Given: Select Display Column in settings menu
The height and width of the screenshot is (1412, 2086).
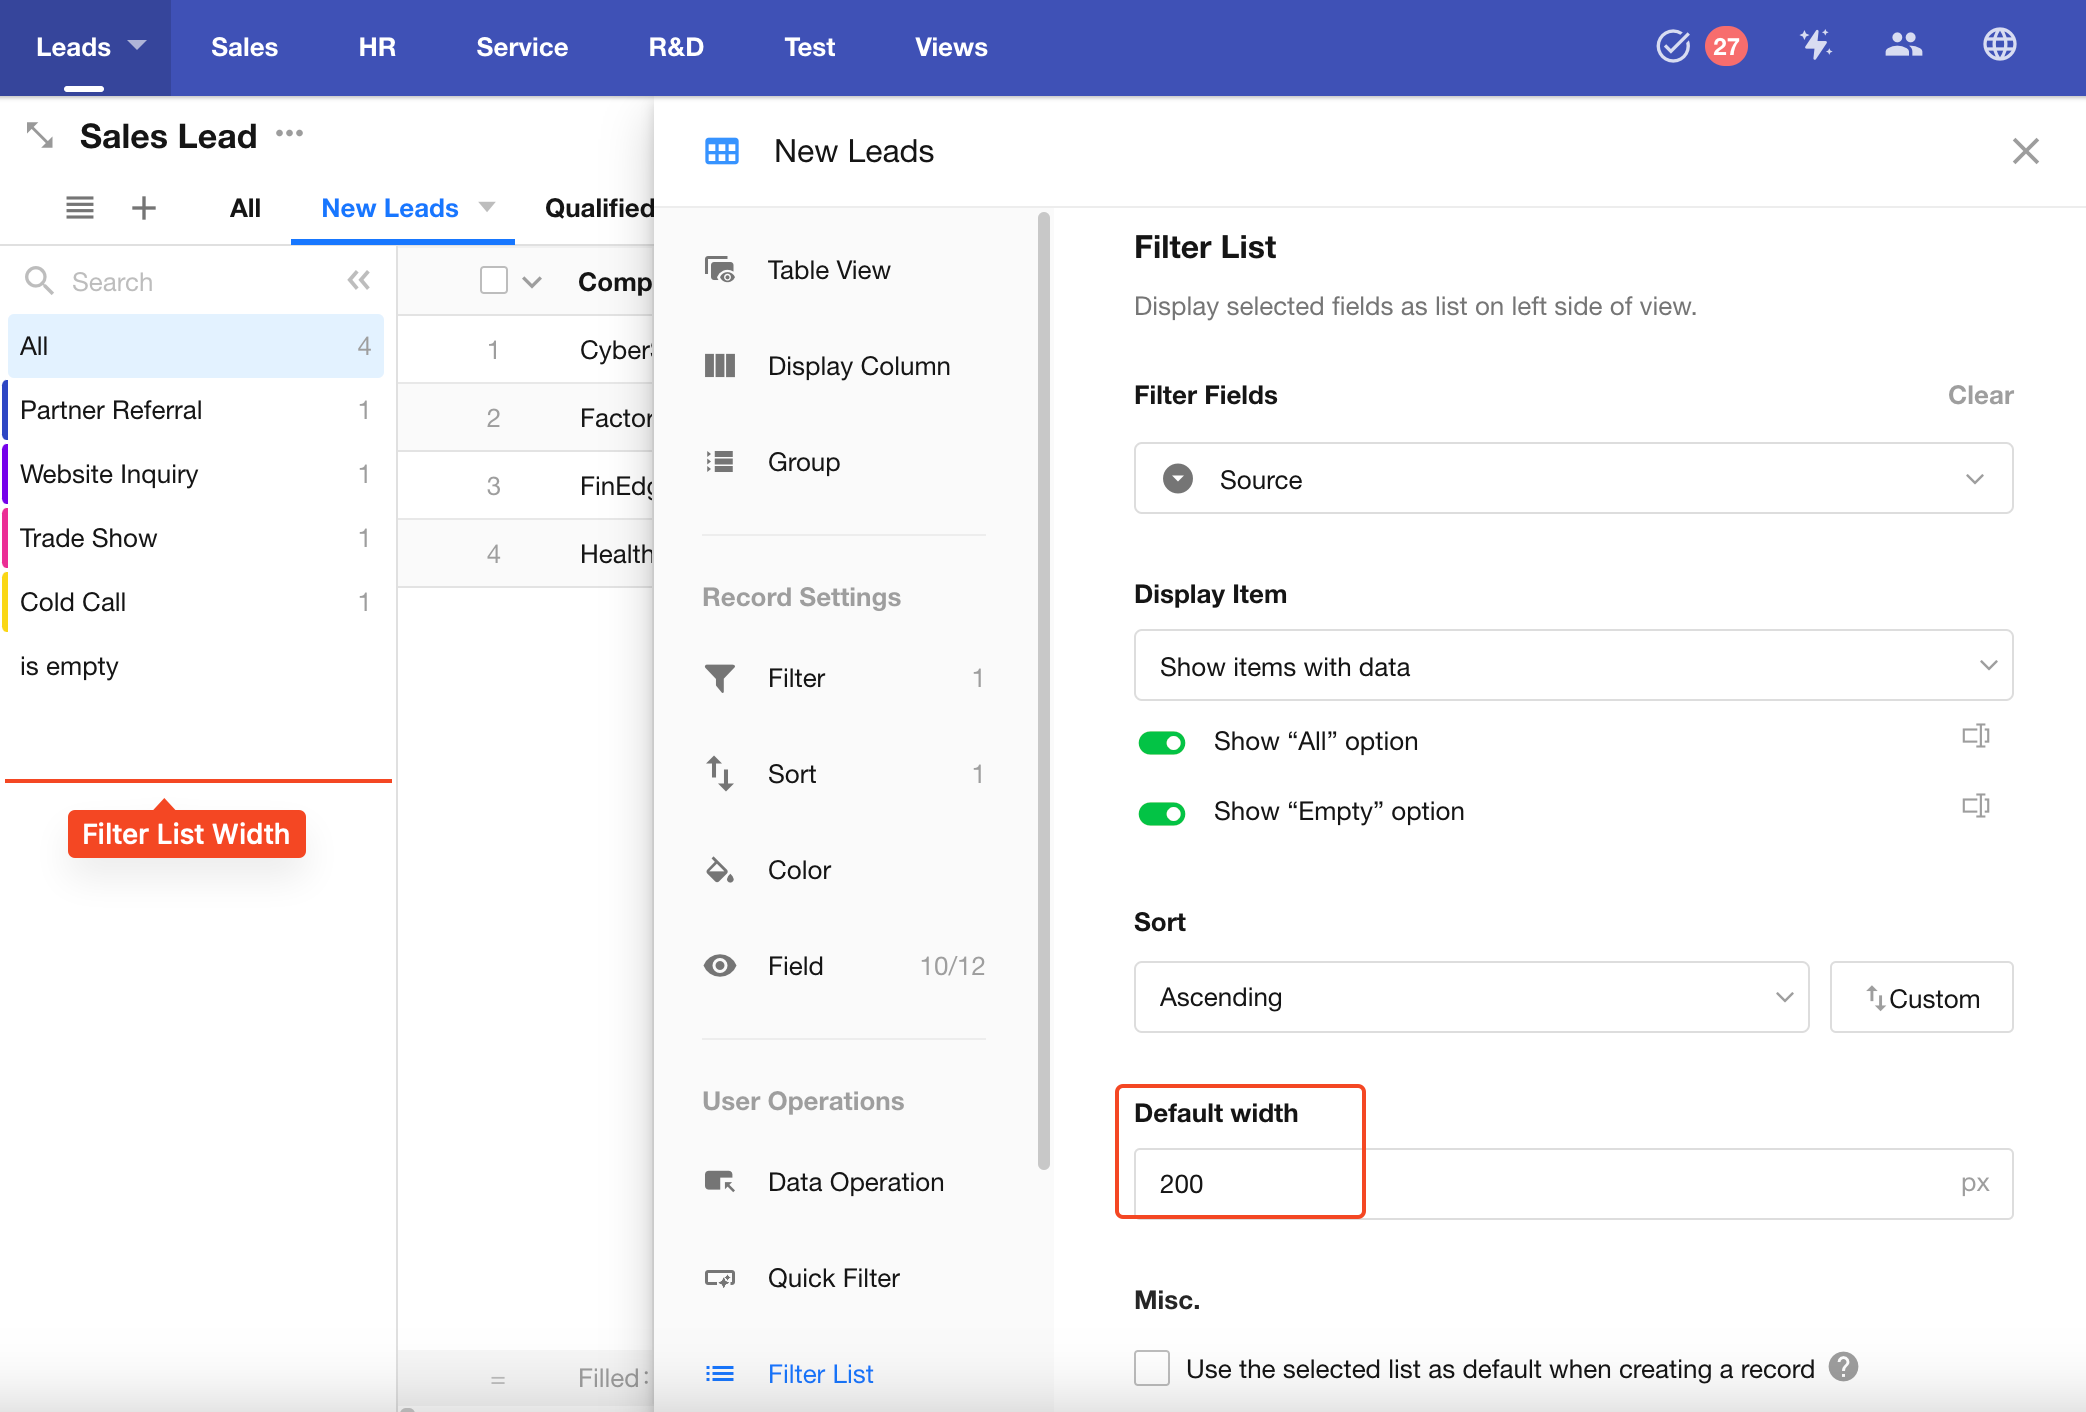Looking at the screenshot, I should click(x=858, y=366).
